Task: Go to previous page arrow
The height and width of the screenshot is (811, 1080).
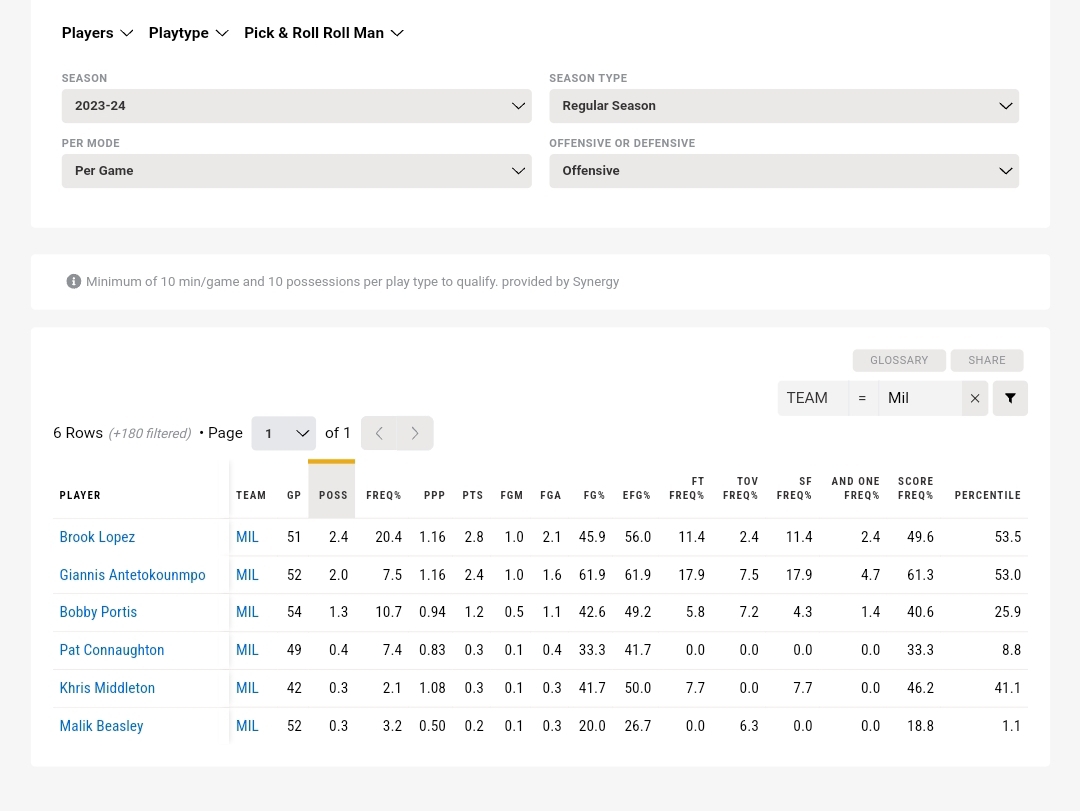Action: 379,433
